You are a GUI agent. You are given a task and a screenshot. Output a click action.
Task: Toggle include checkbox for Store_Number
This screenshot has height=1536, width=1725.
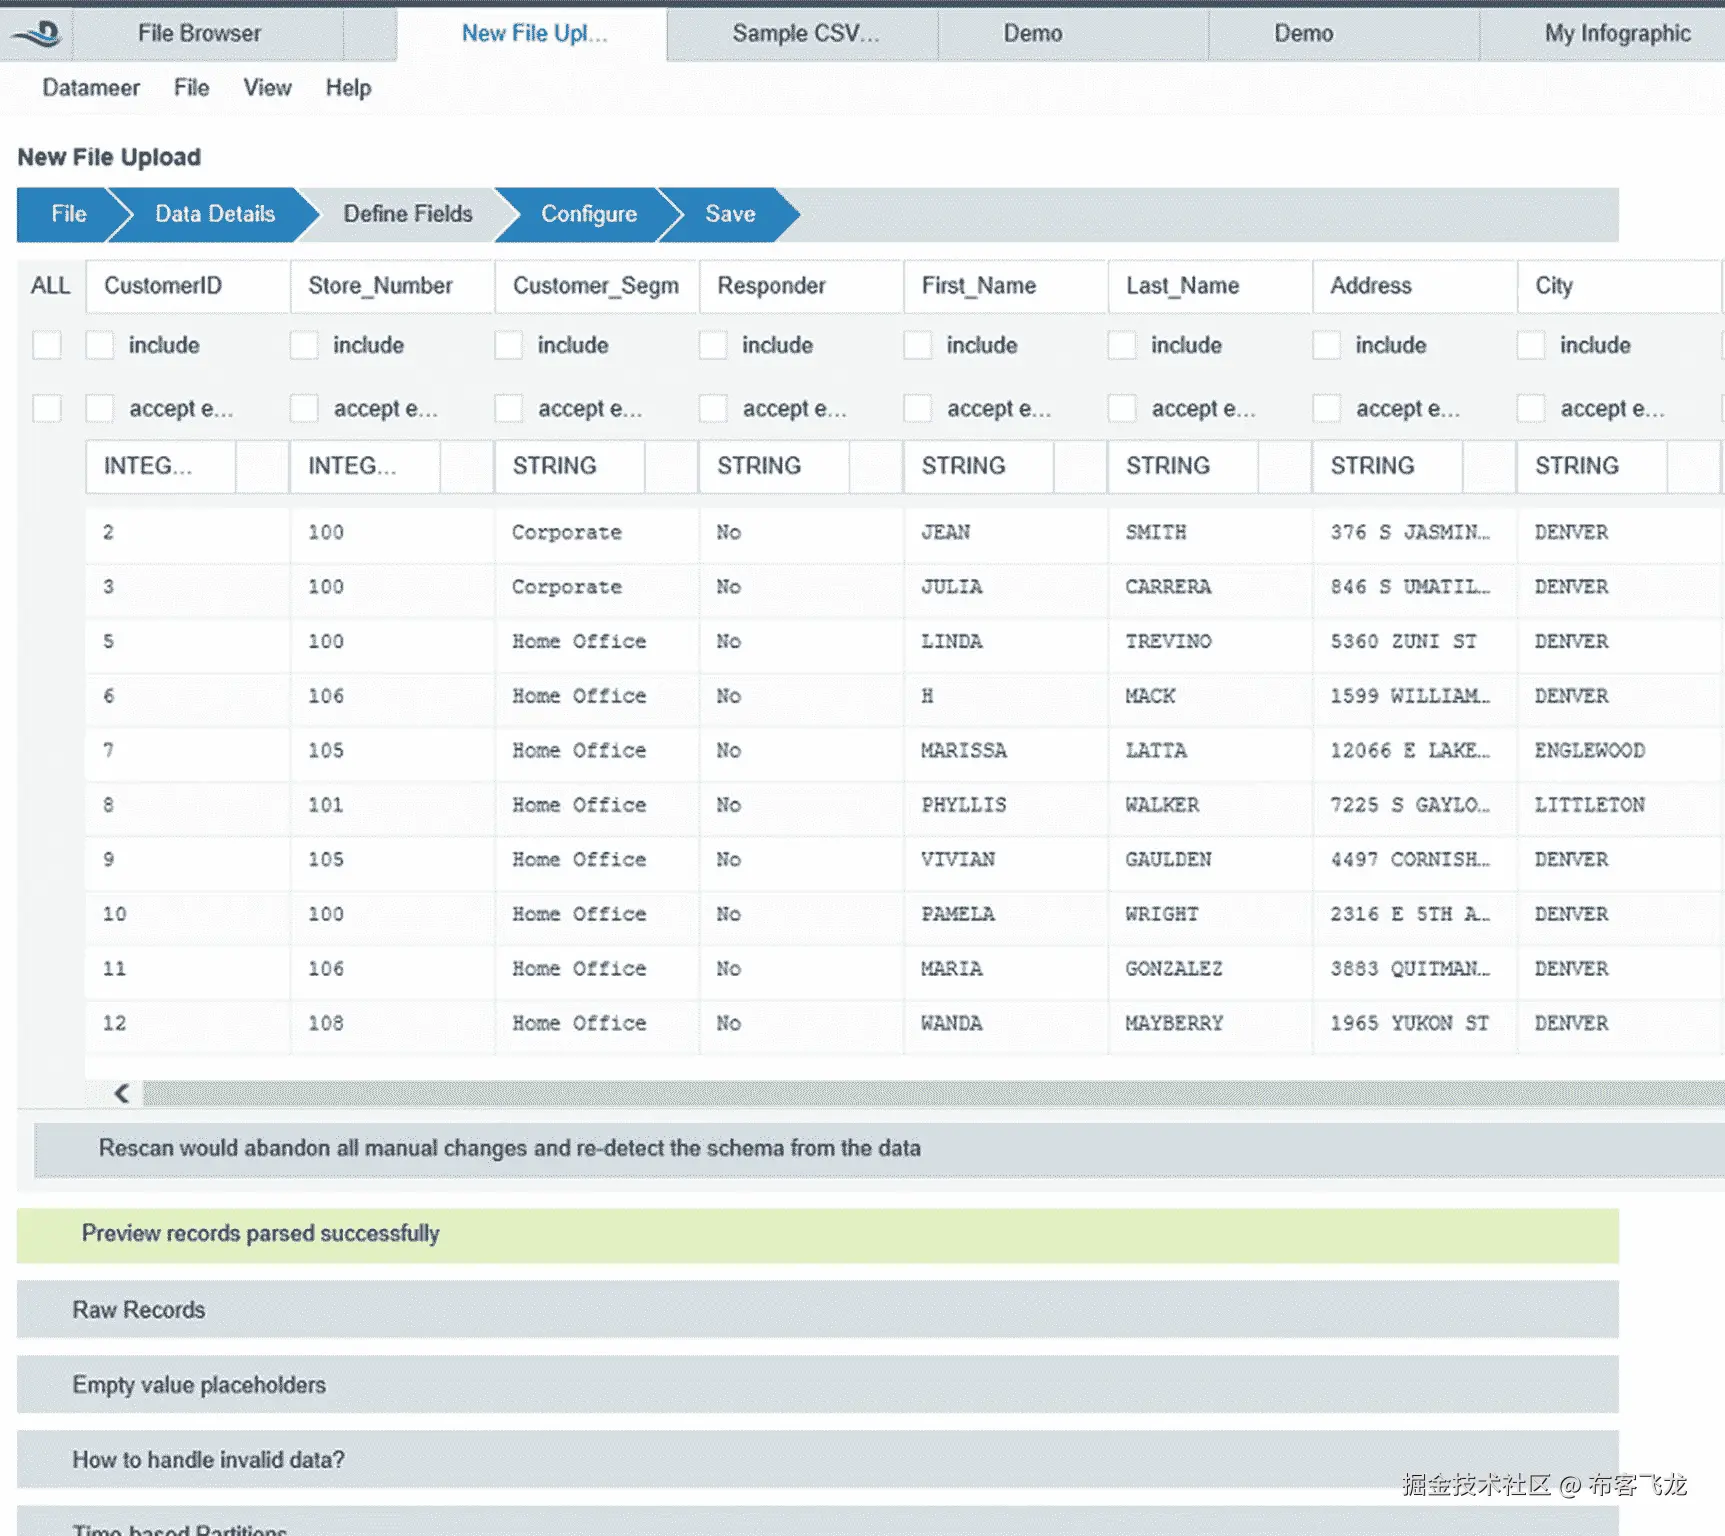pos(304,346)
